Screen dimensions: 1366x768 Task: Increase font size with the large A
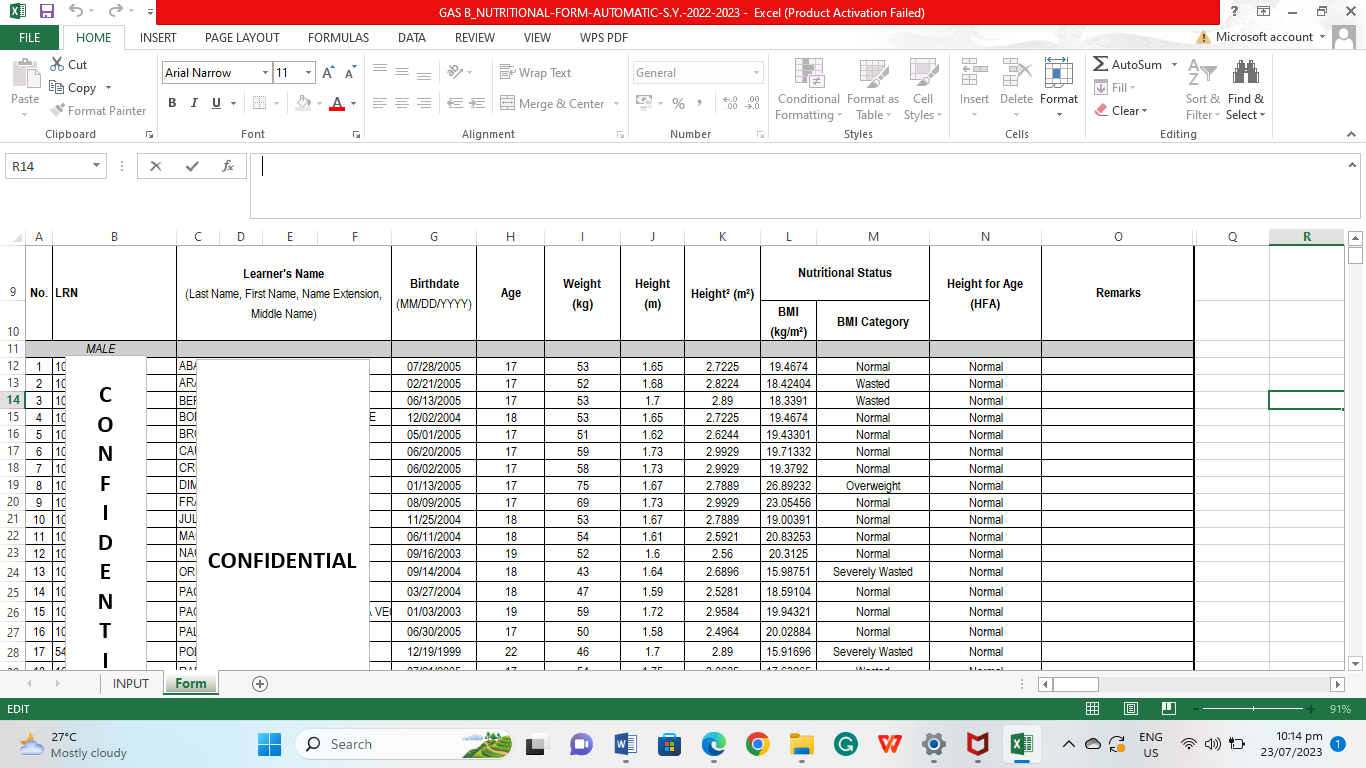(327, 73)
